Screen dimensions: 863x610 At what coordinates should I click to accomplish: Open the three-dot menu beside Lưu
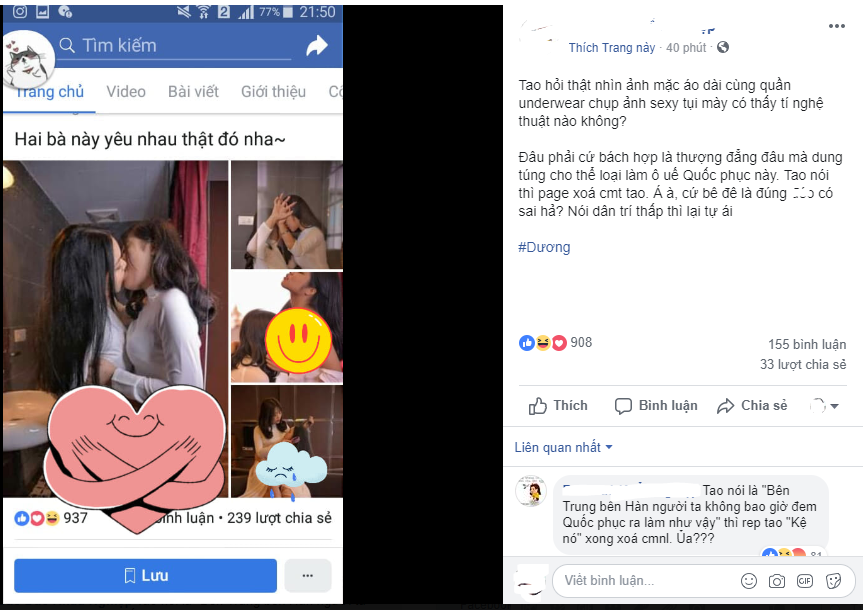tap(308, 576)
